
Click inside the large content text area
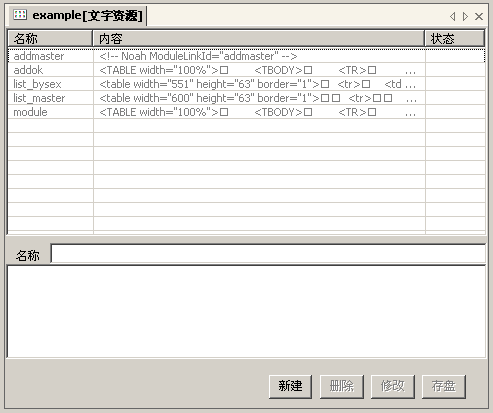[x=246, y=312]
